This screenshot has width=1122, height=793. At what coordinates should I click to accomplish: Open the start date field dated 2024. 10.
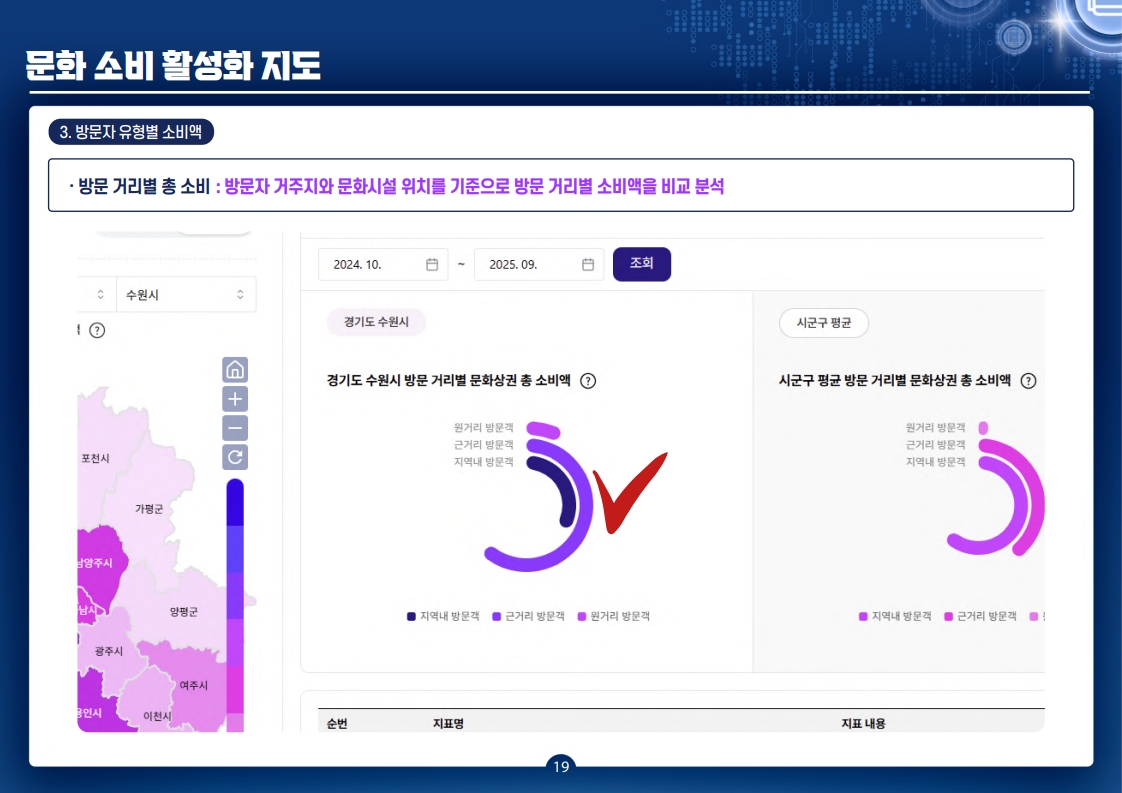pos(370,263)
